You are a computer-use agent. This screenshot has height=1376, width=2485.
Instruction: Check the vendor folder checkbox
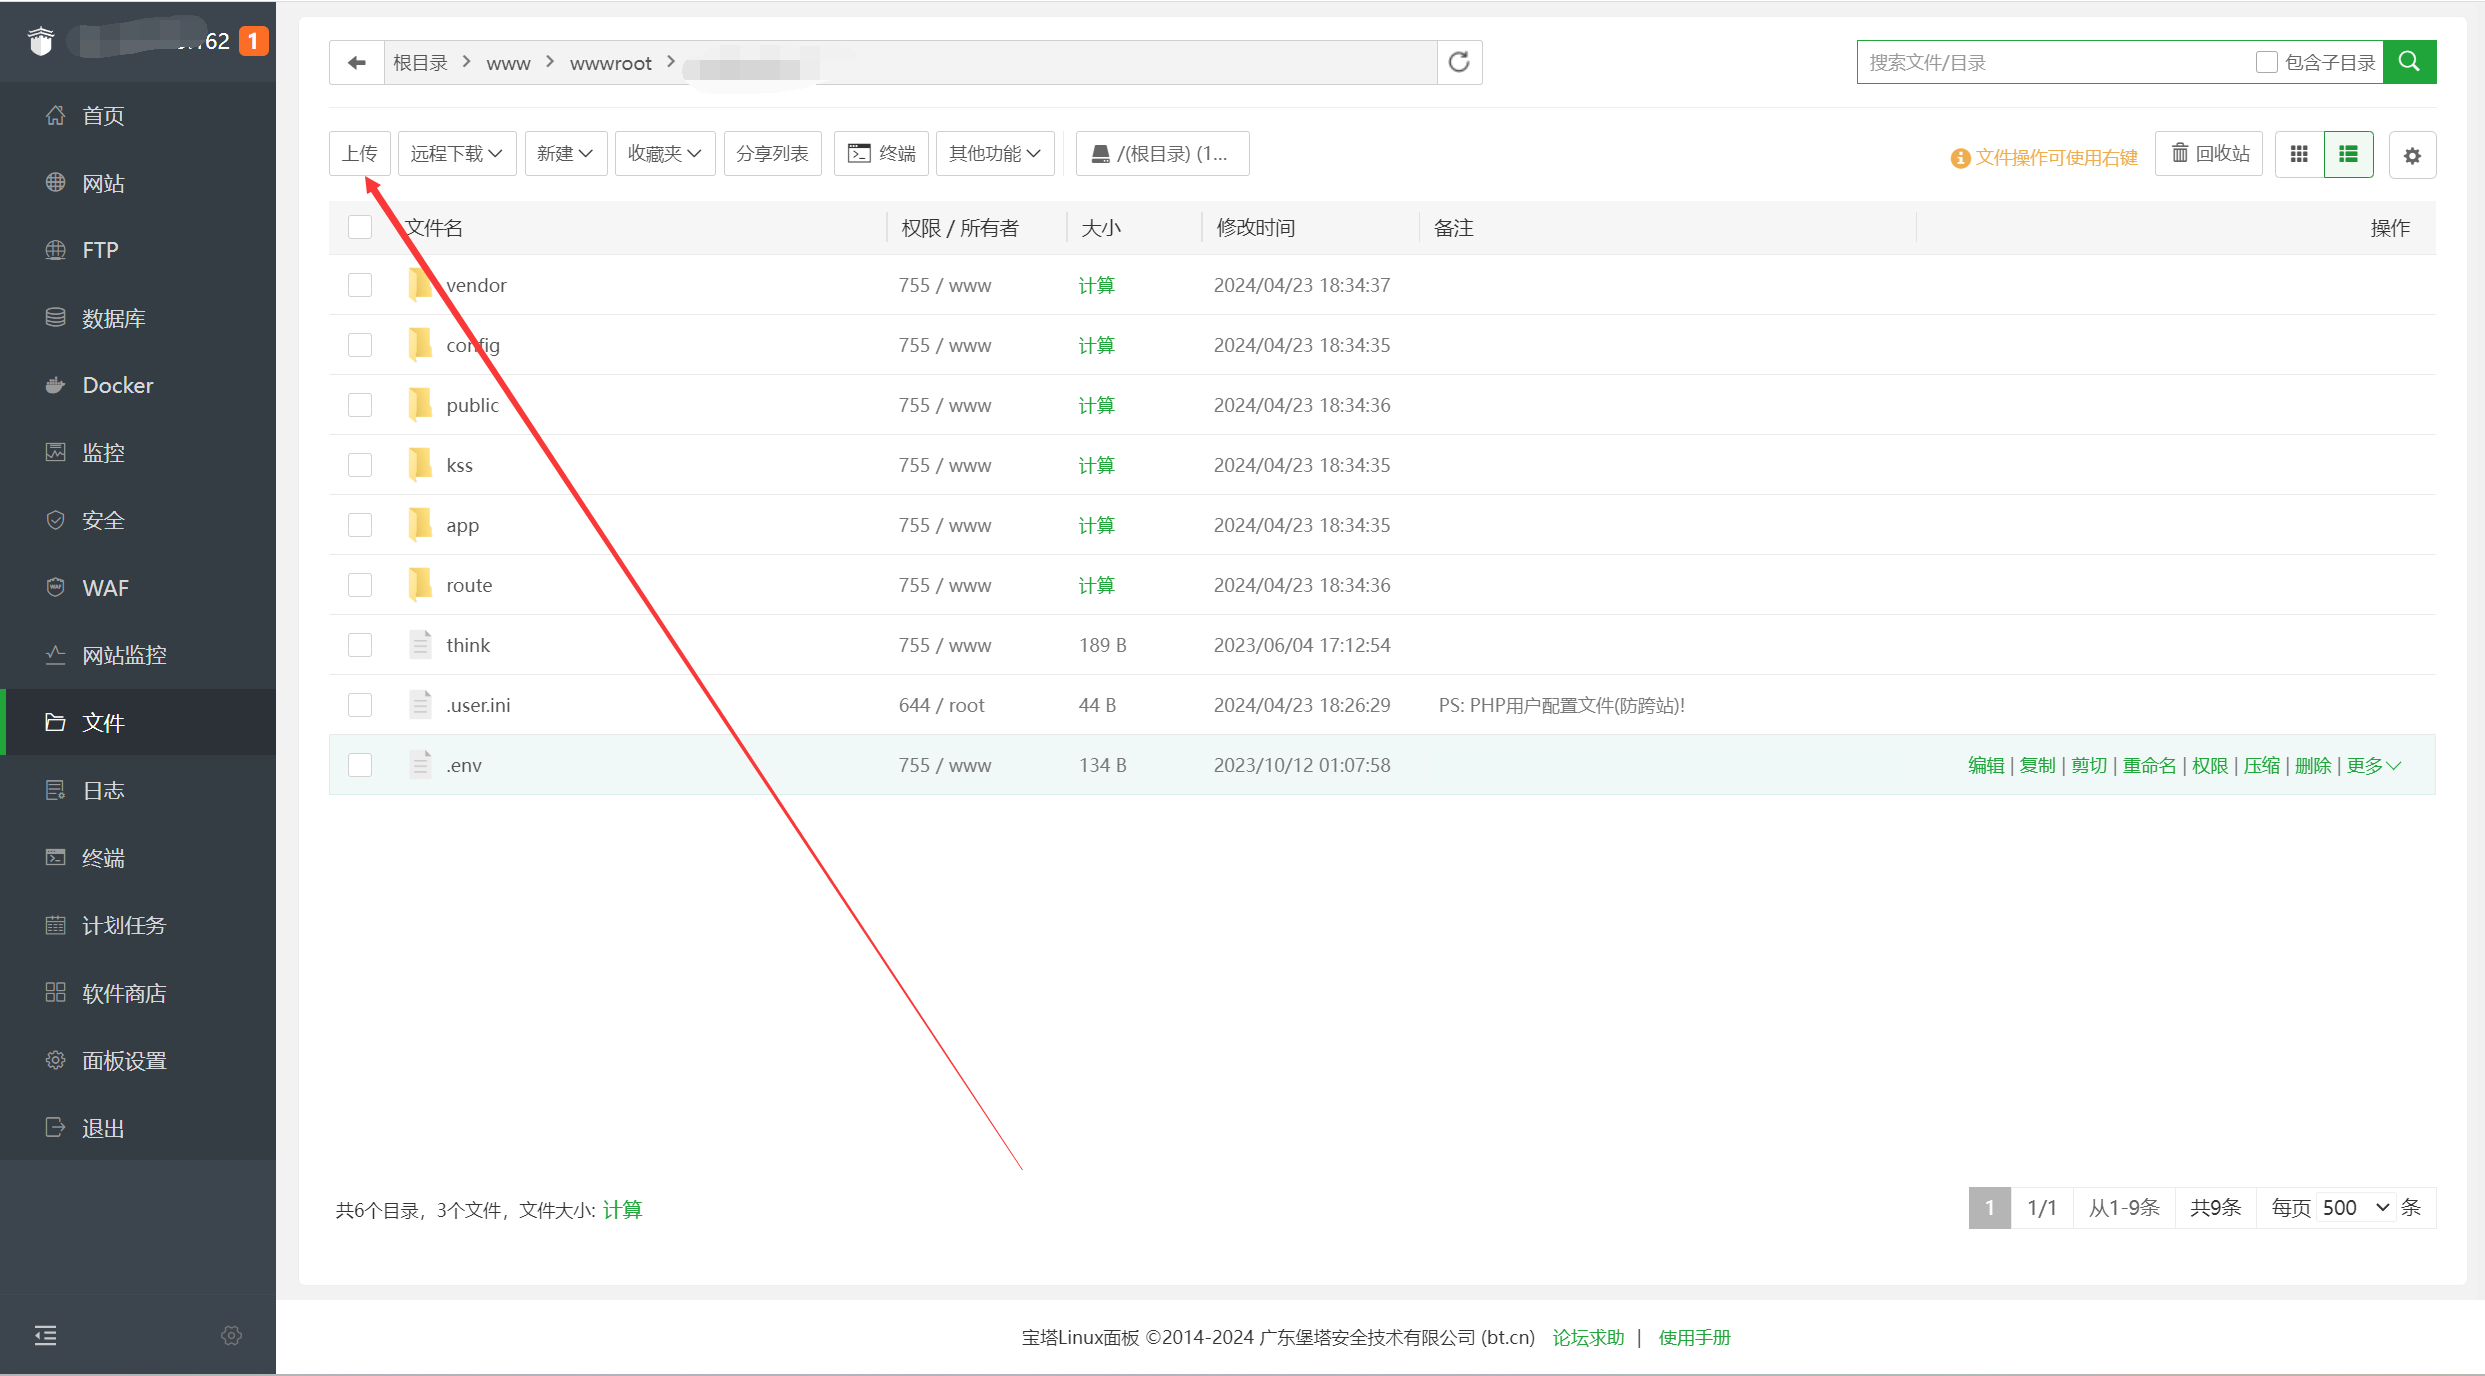coord(360,285)
